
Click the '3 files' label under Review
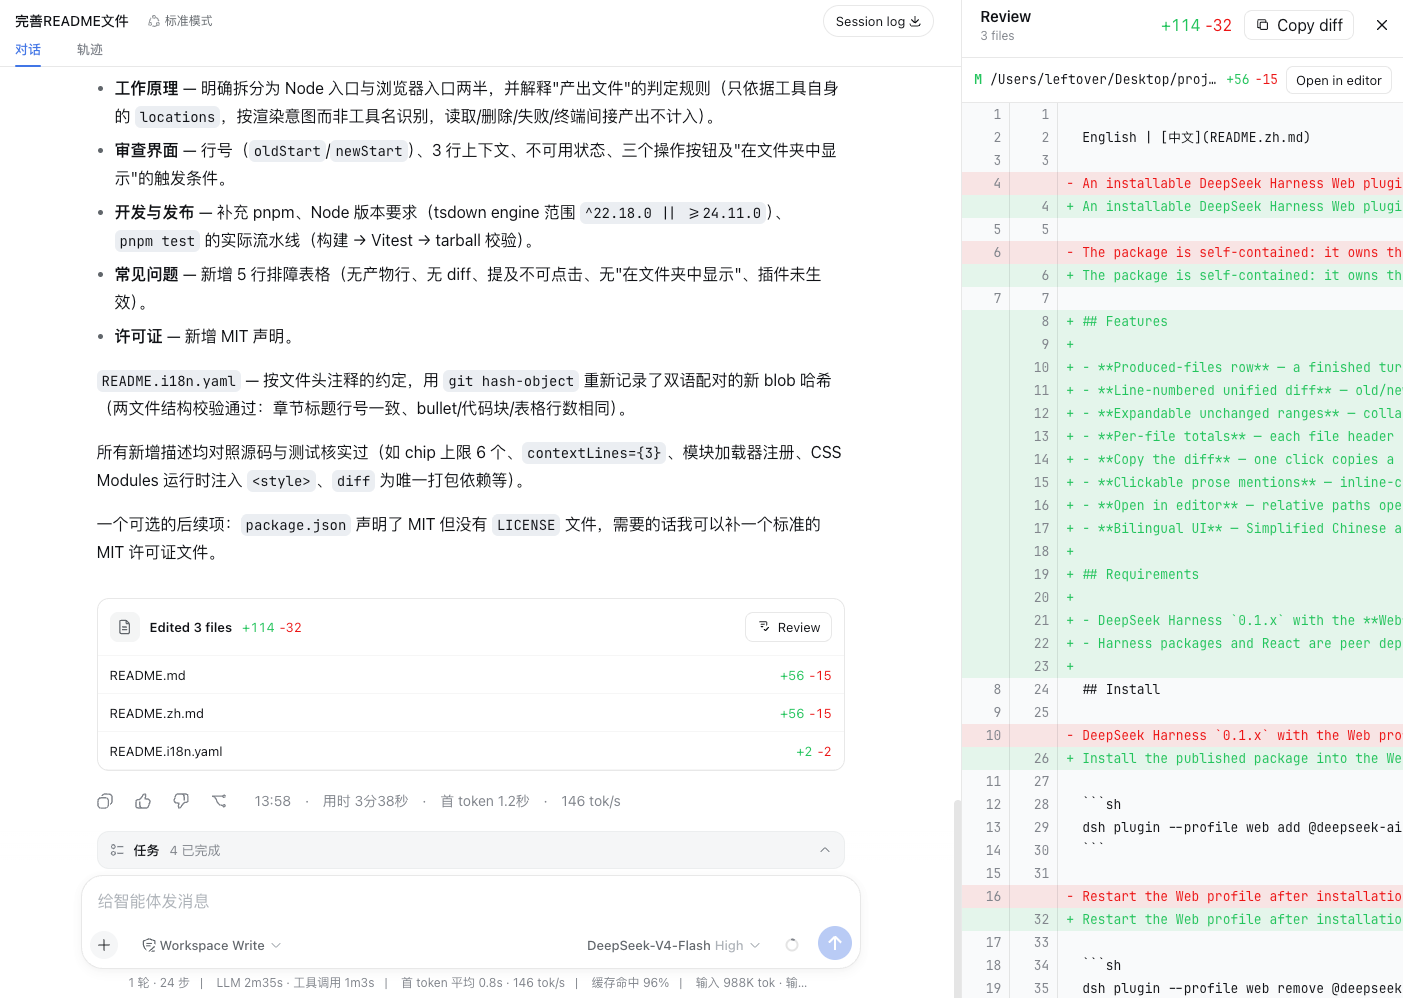click(x=997, y=36)
